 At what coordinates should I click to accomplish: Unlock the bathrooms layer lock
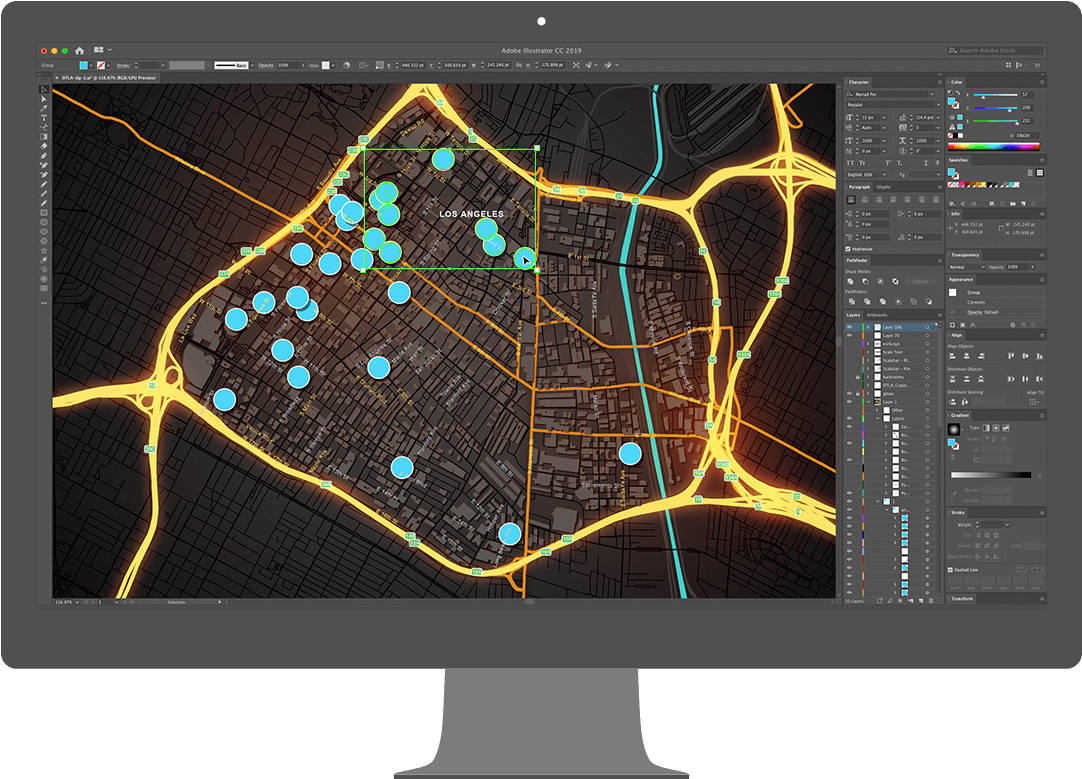click(x=858, y=377)
